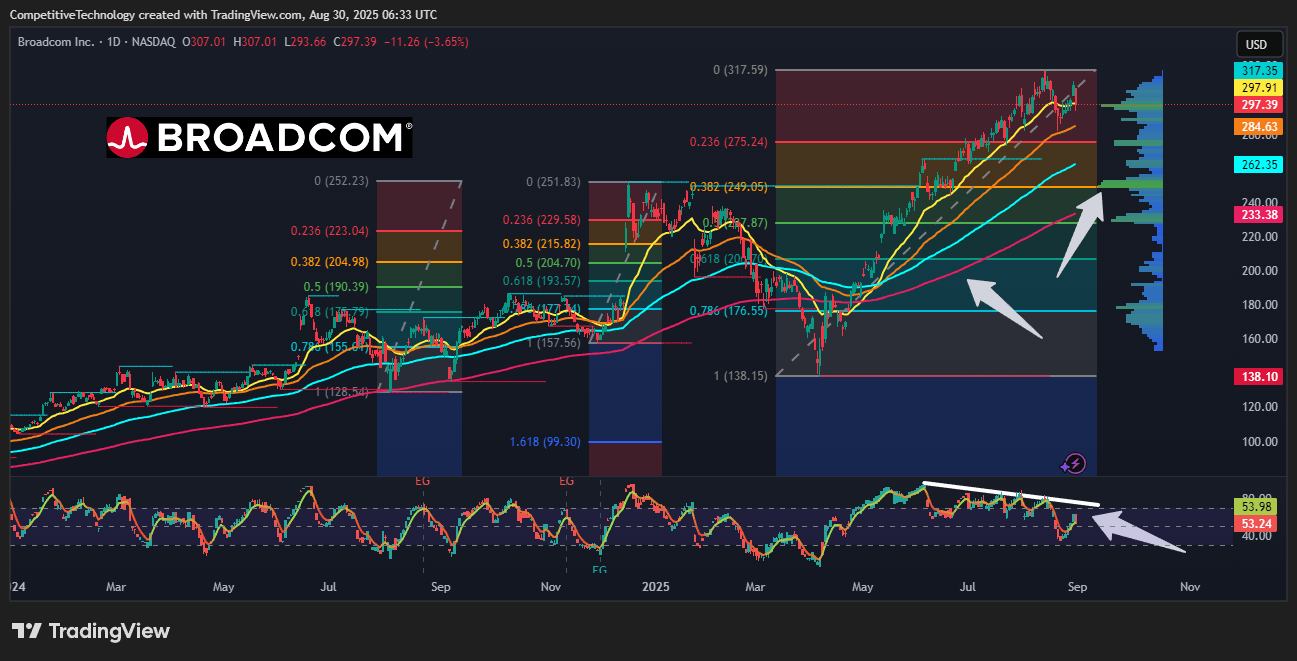
Task: Select the 138.10 Fibonacci level price label
Action: click(1256, 376)
